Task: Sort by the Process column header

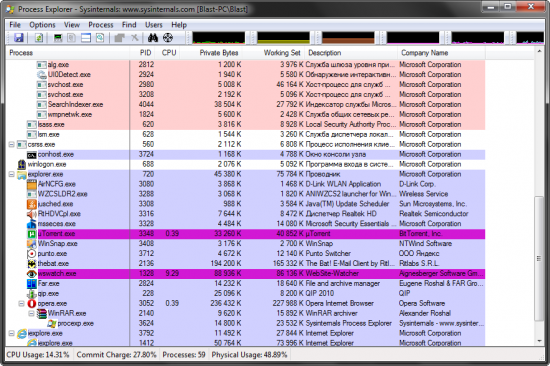Action: (68, 53)
